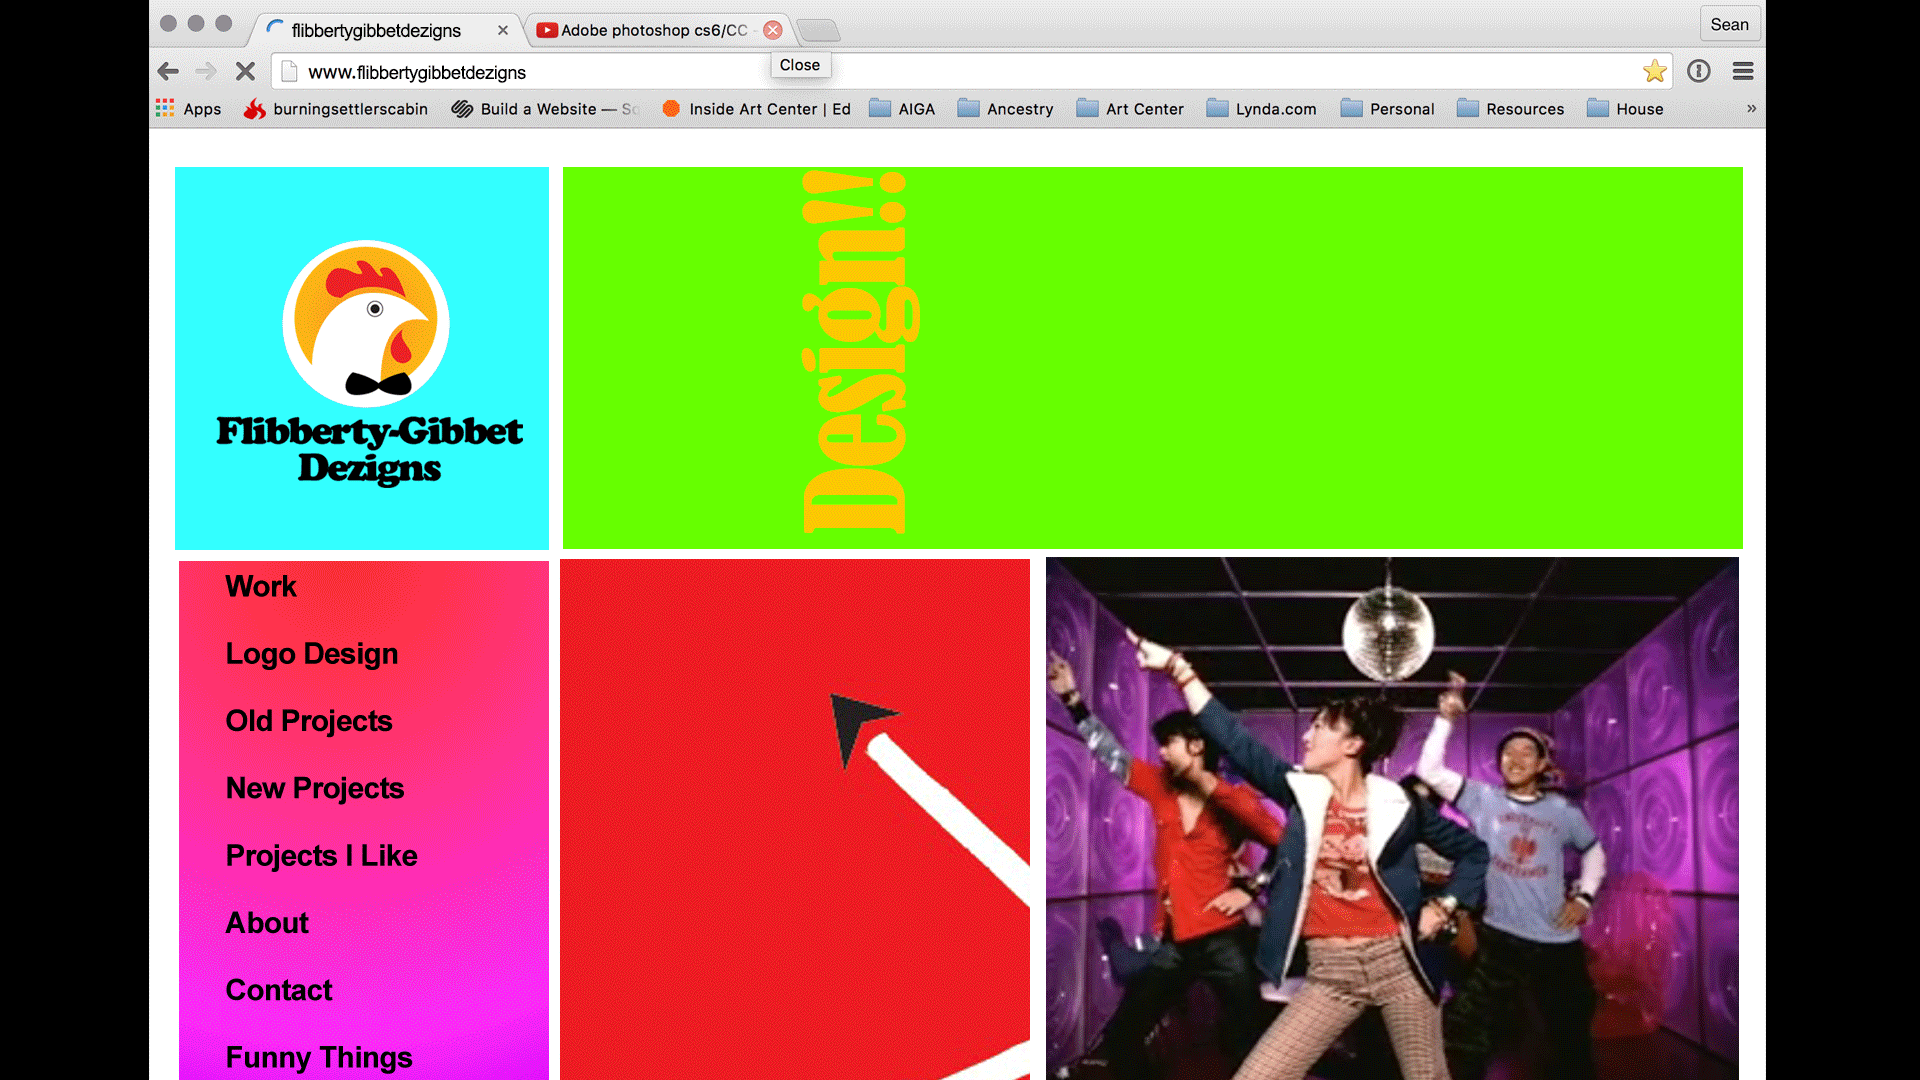Click the stop loading X button
The width and height of the screenshot is (1920, 1080).
(x=245, y=71)
